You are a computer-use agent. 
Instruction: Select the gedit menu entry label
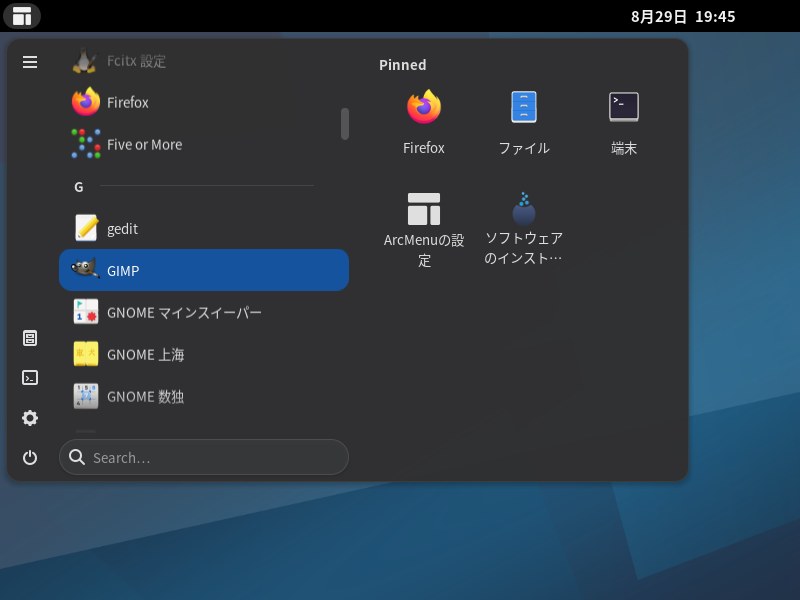122,229
